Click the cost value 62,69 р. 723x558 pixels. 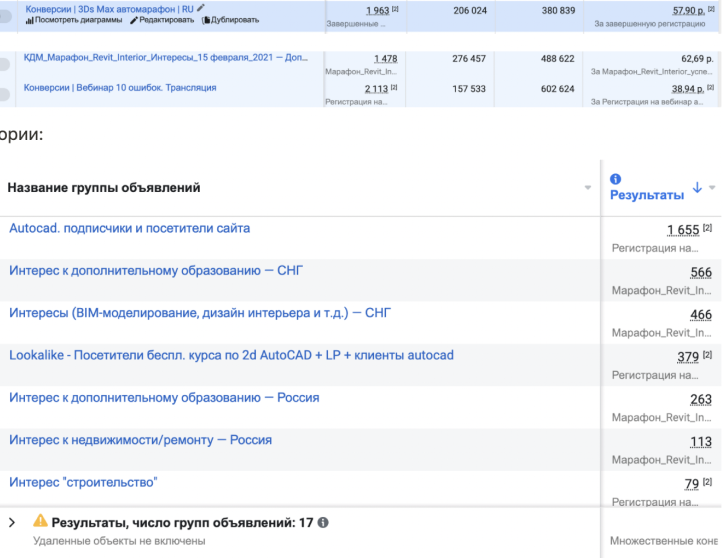click(x=697, y=59)
